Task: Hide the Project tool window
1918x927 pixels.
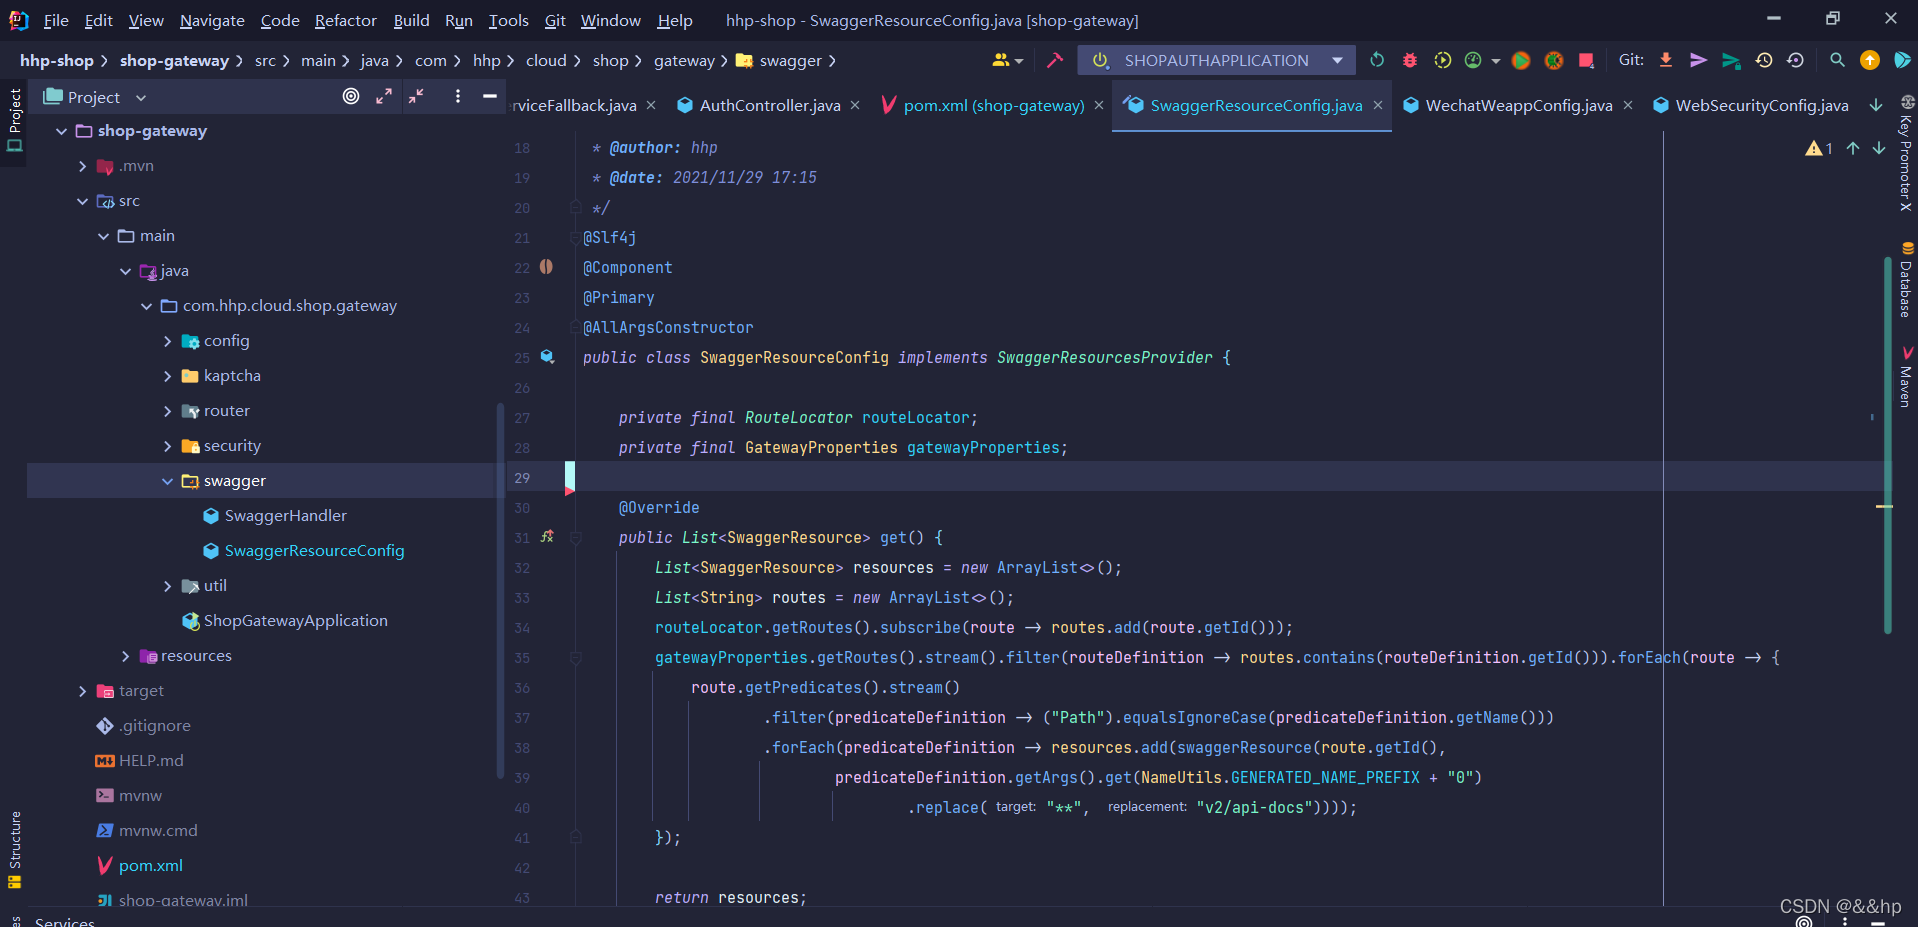Action: (489, 96)
